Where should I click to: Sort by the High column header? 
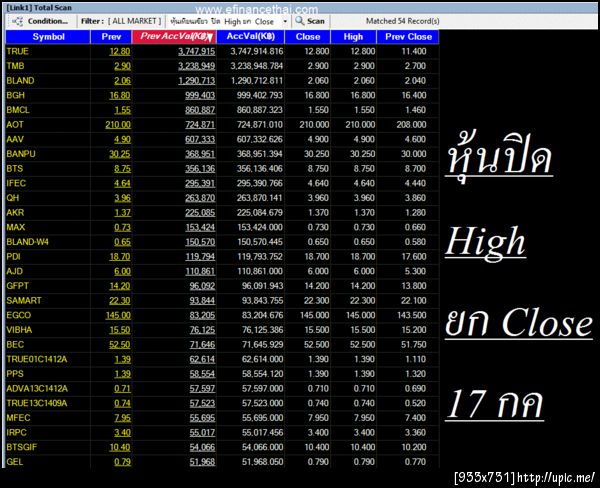353,37
